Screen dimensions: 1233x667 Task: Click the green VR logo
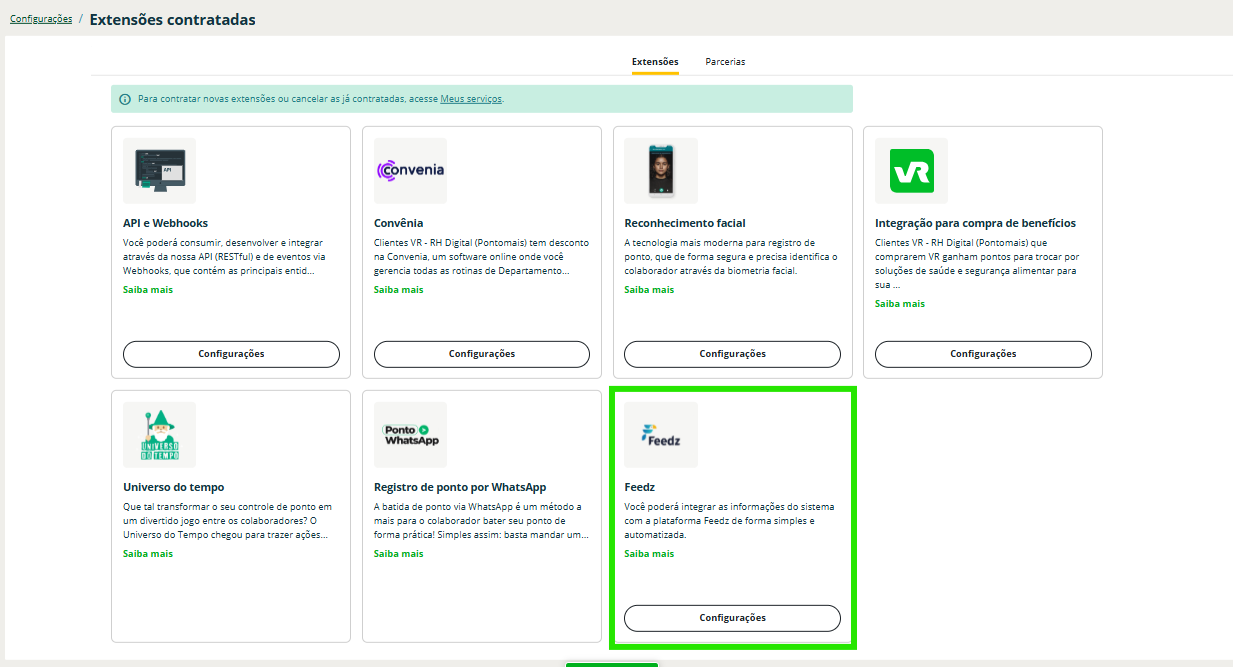tap(911, 171)
